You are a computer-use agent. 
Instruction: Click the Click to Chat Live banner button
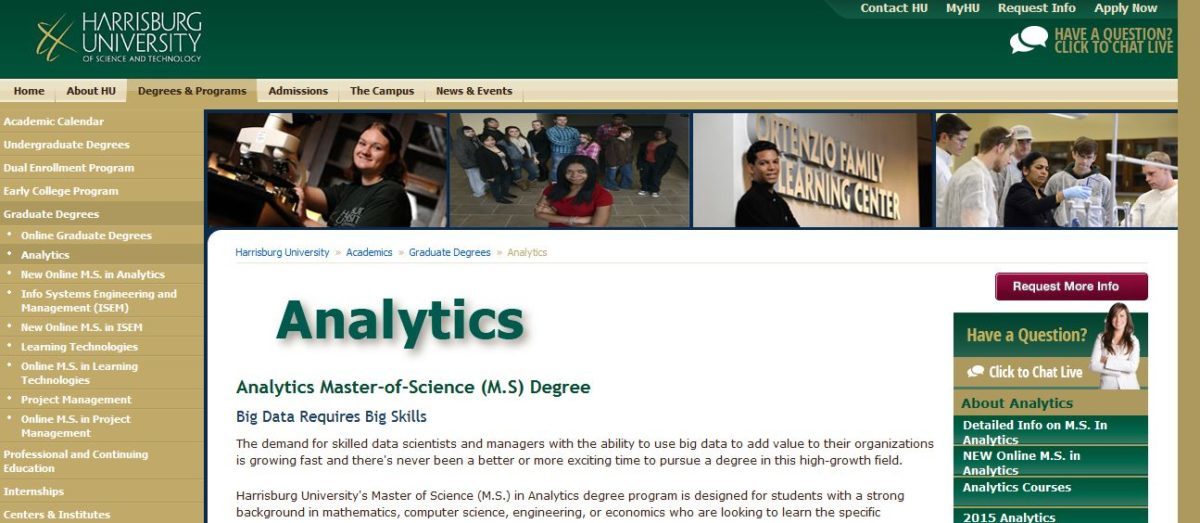tap(1025, 372)
